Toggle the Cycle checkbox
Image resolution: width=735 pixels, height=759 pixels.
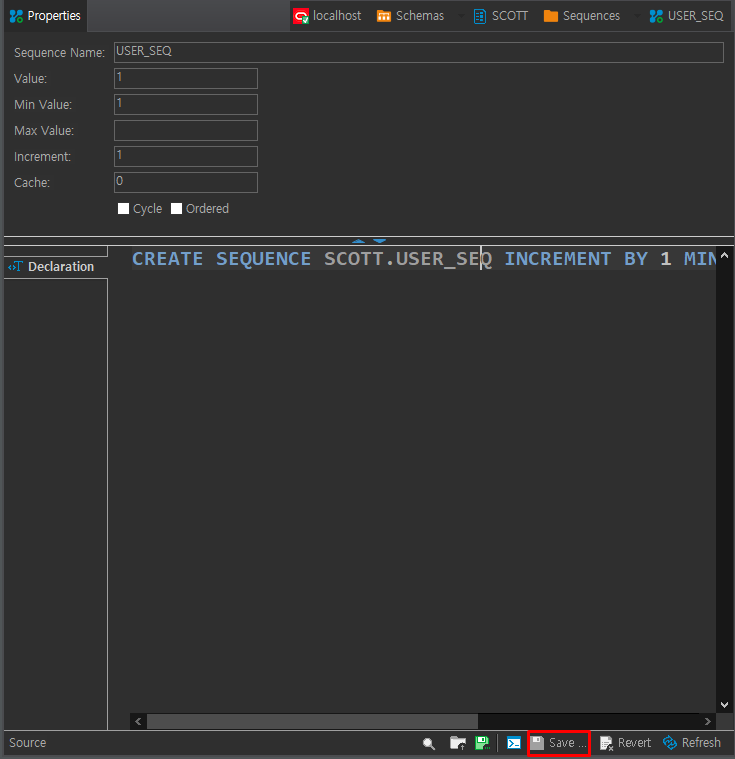pyautogui.click(x=123, y=209)
